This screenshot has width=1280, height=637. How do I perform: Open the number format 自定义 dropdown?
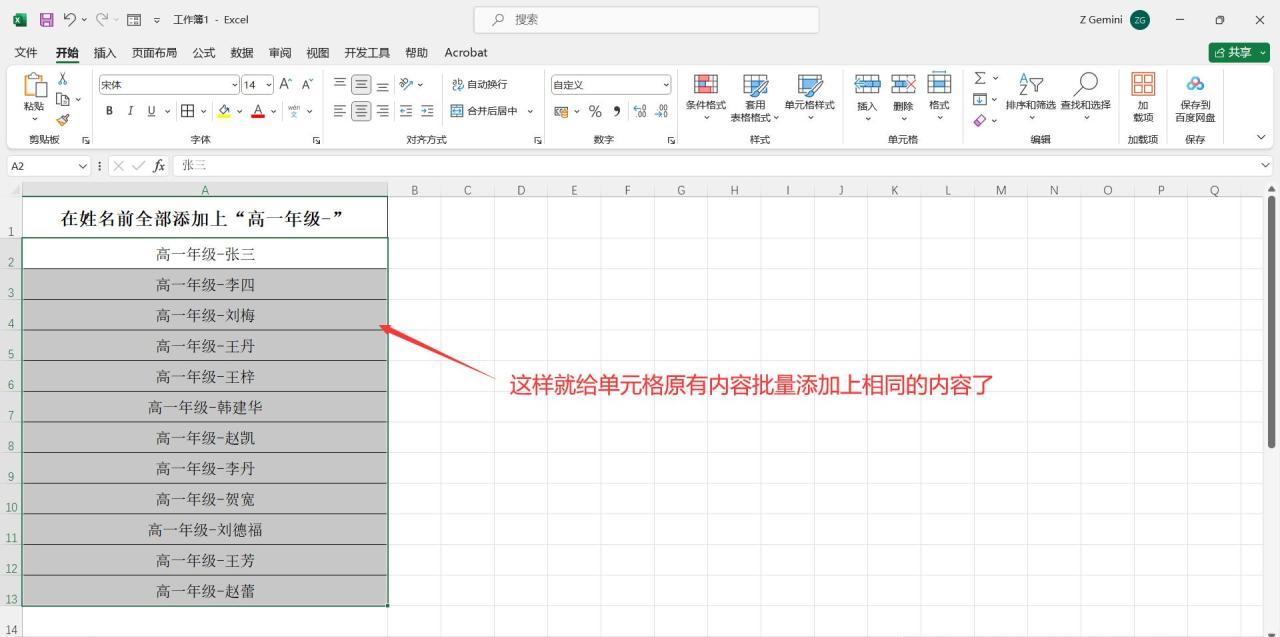(x=666, y=85)
